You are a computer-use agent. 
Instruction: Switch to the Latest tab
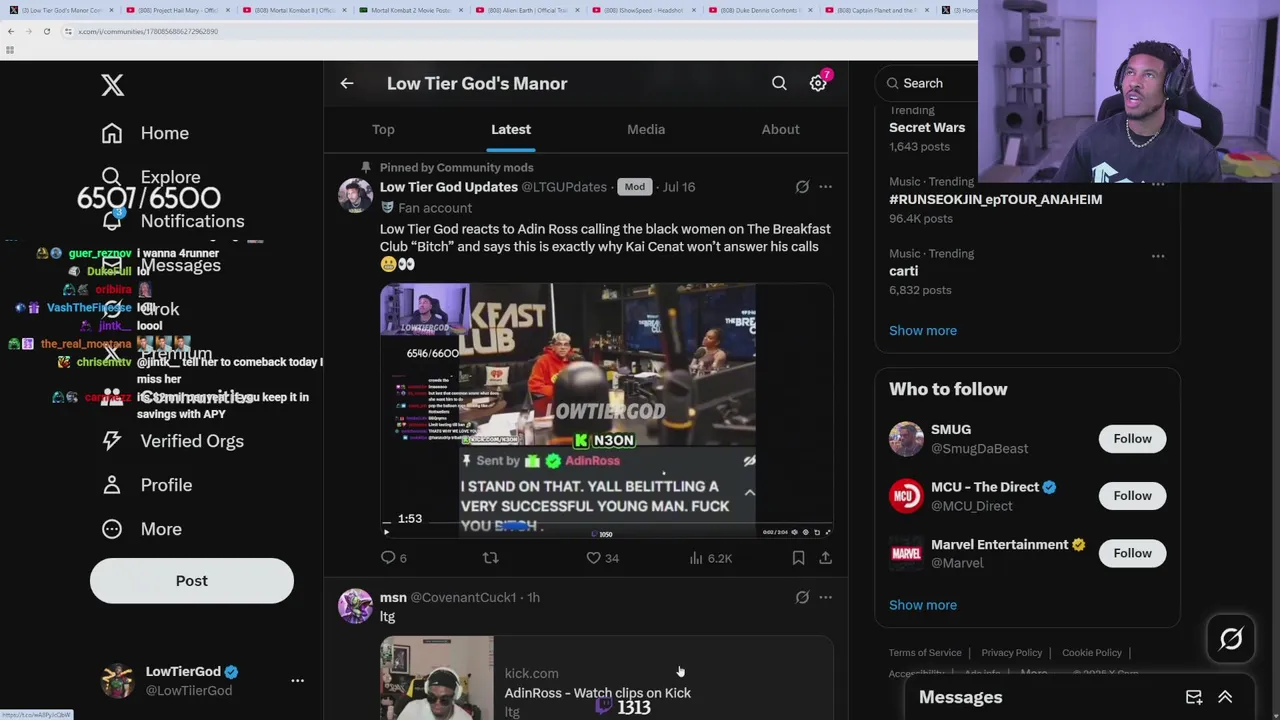pyautogui.click(x=511, y=129)
